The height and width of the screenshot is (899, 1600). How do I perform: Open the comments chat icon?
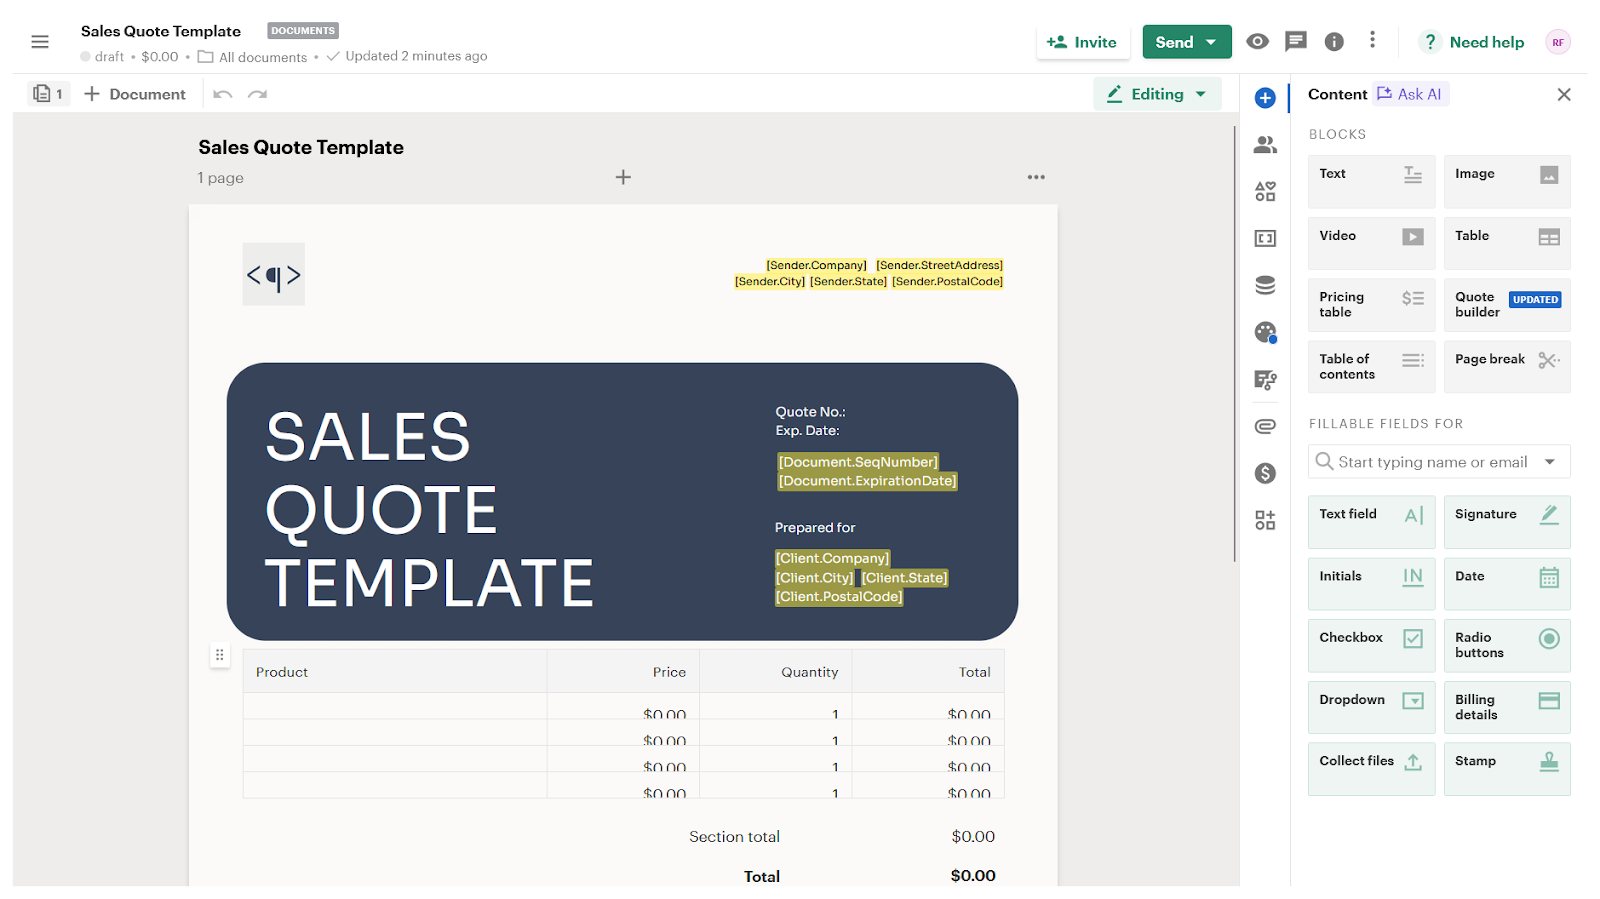pos(1296,41)
